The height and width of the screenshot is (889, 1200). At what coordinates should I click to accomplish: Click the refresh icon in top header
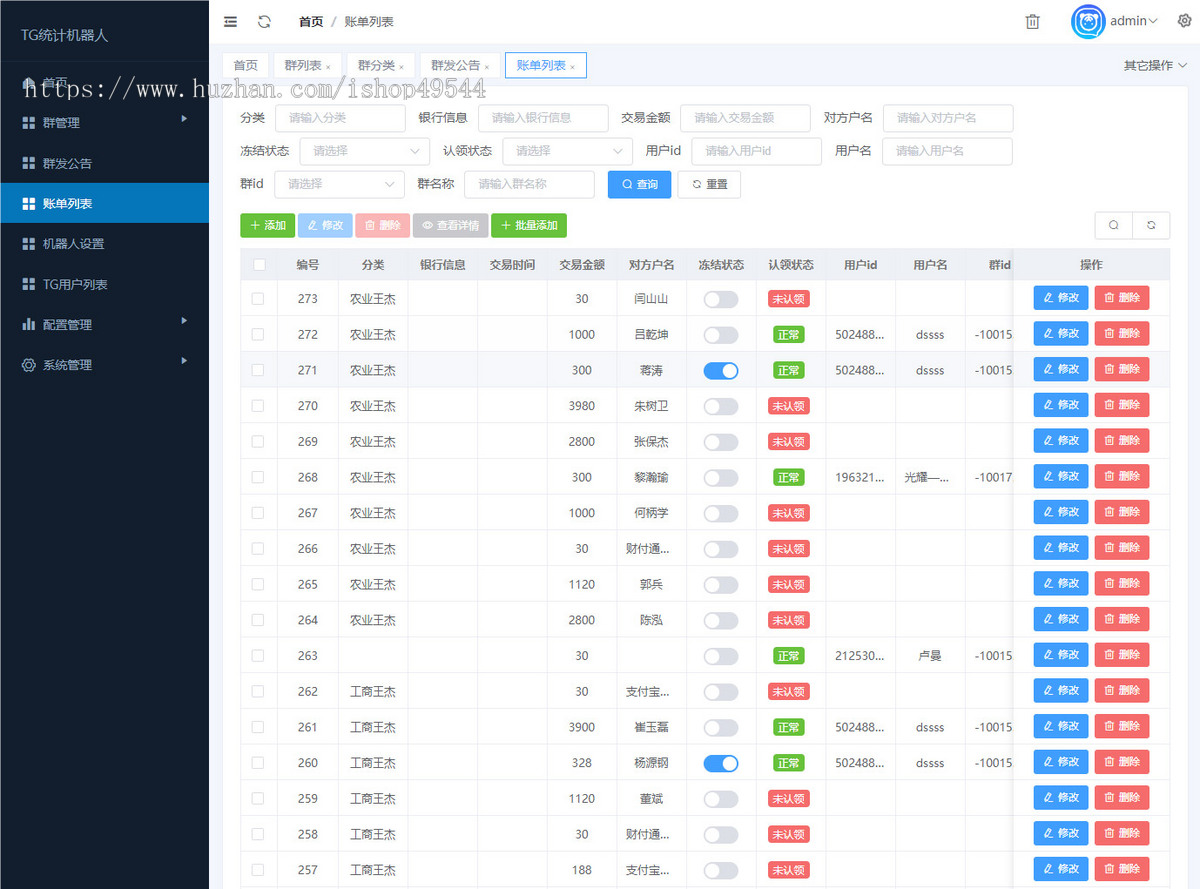pos(264,21)
